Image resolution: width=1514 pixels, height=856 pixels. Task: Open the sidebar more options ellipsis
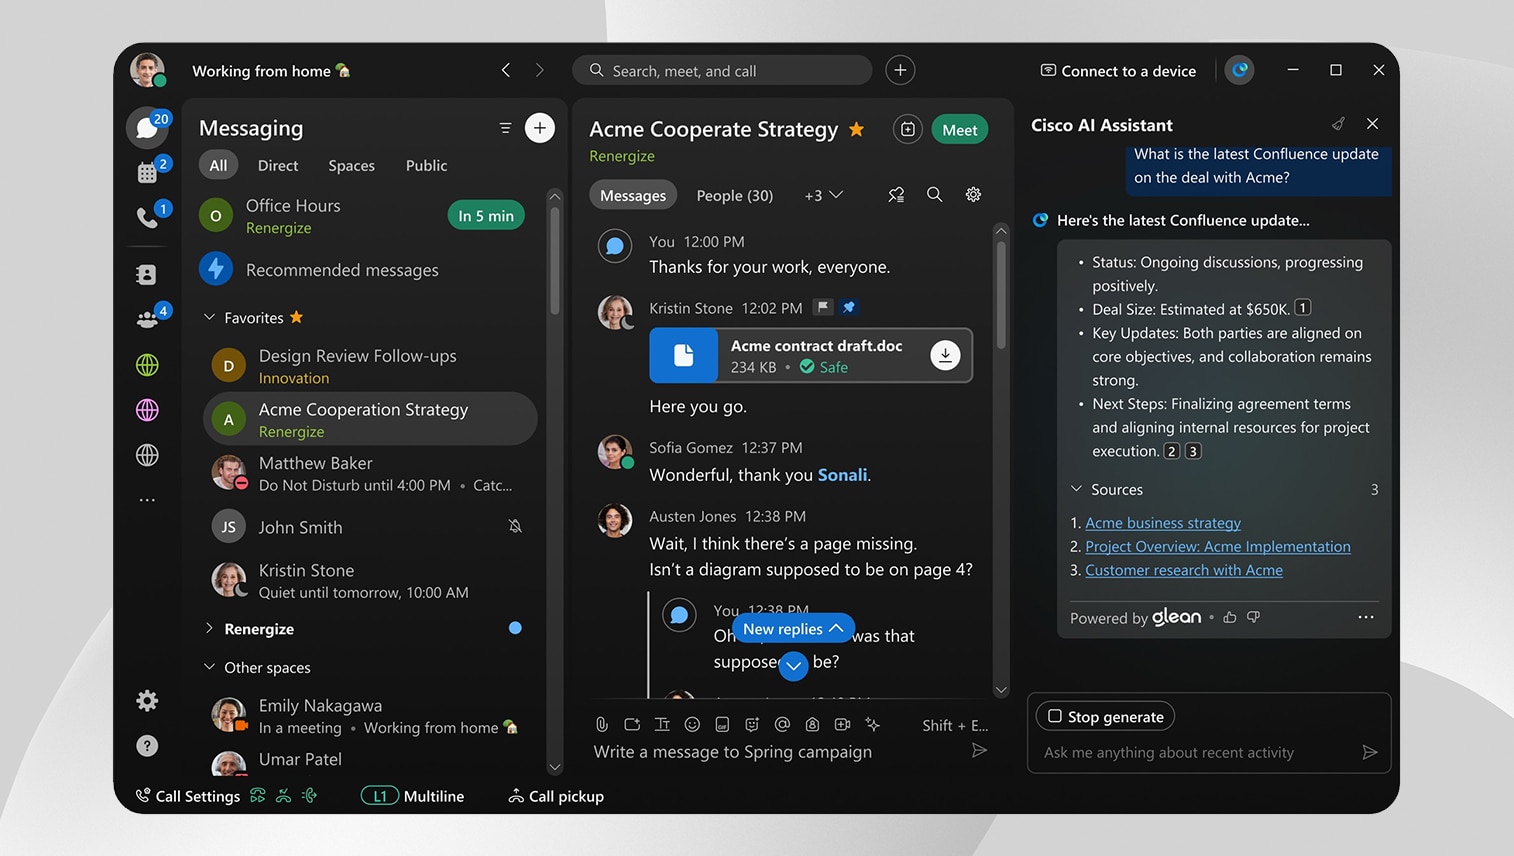[x=147, y=500]
